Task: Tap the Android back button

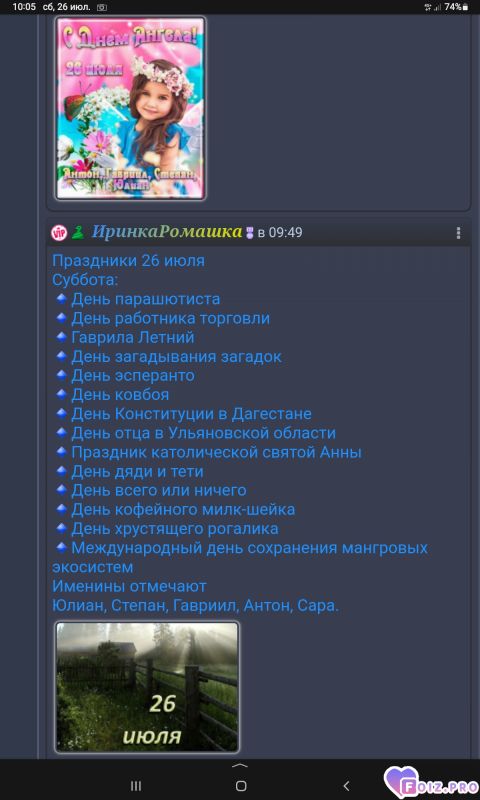Action: point(346,786)
